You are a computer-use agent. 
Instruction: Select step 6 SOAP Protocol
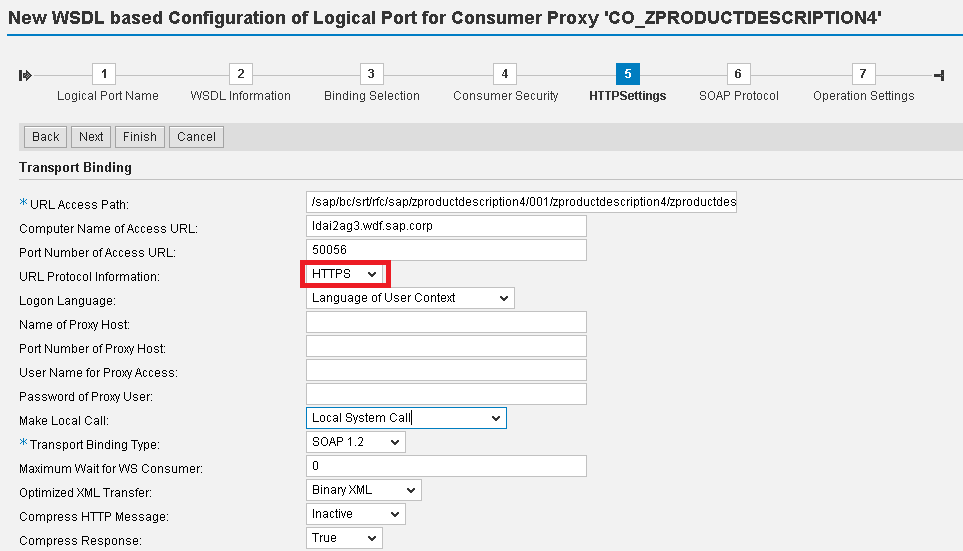click(738, 74)
